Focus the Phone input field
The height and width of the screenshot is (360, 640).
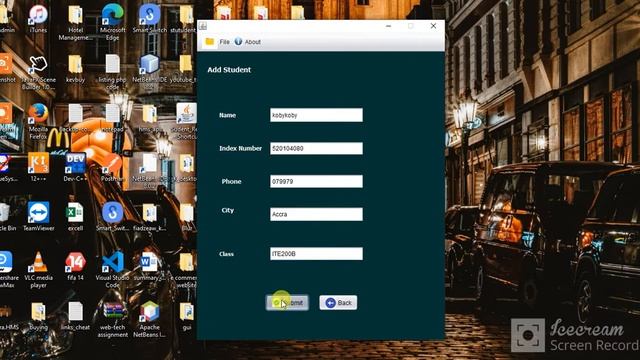coord(316,181)
